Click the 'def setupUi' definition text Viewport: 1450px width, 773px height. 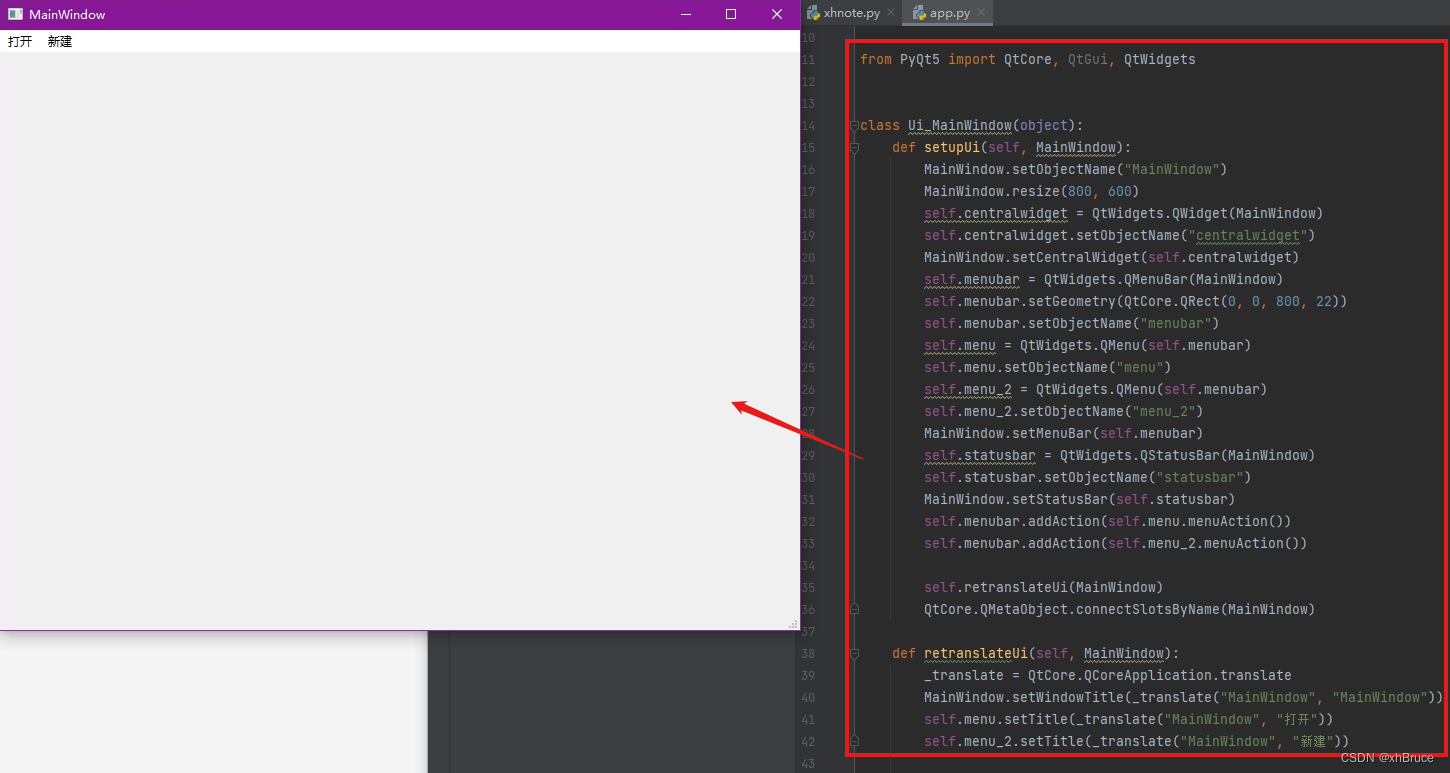[1012, 147]
